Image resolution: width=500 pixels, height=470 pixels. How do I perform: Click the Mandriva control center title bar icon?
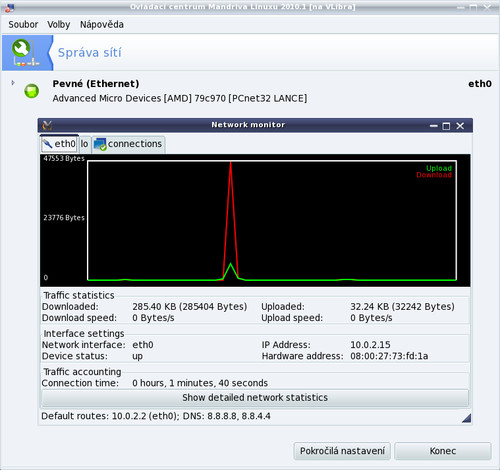(x=10, y=7)
